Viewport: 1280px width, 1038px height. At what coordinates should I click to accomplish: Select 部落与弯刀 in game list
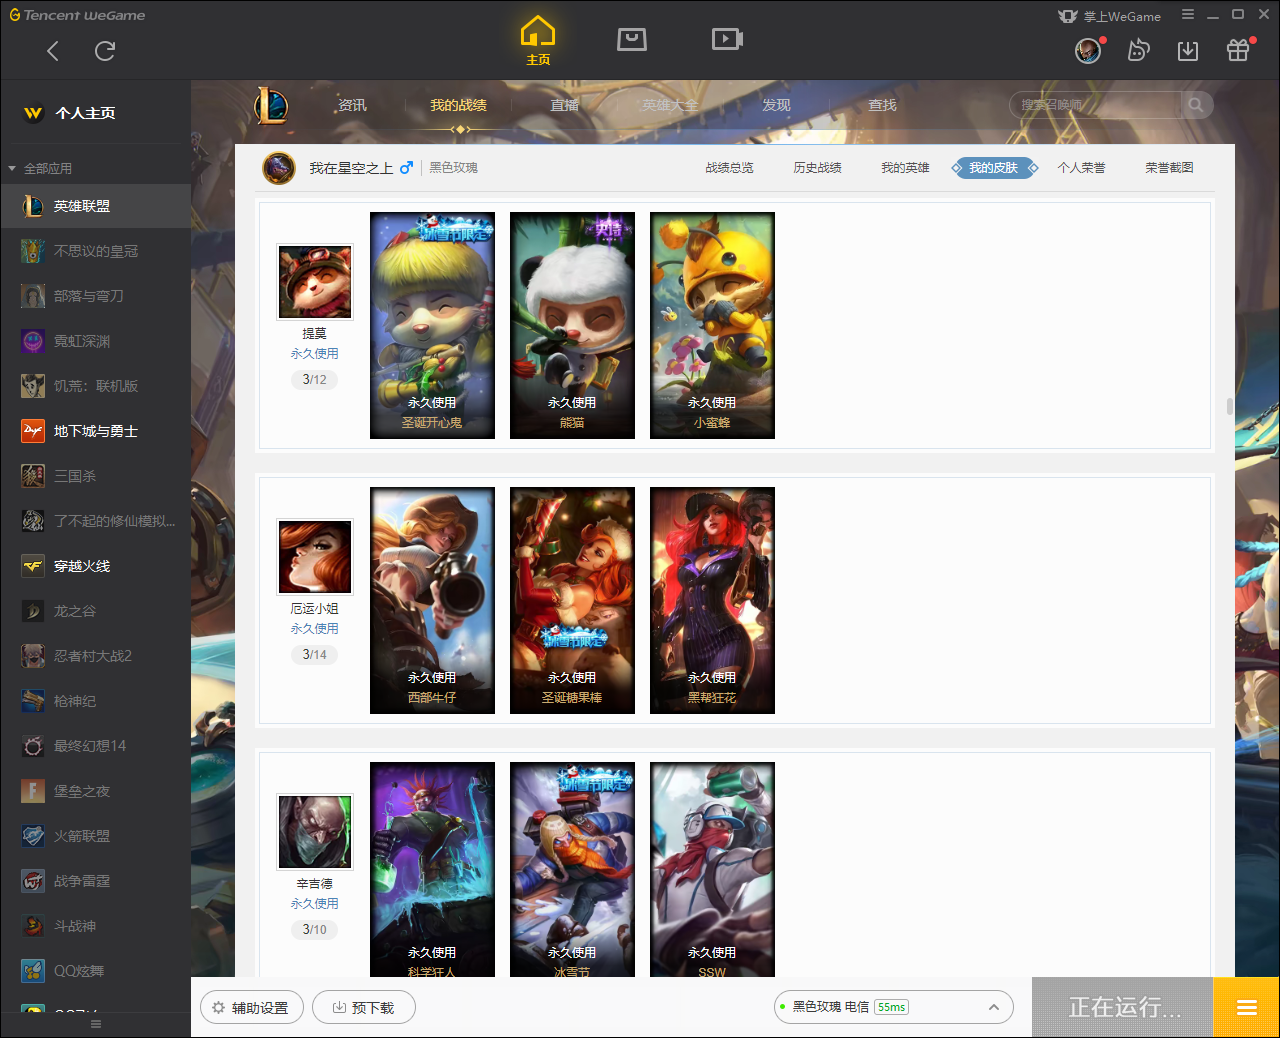[95, 296]
